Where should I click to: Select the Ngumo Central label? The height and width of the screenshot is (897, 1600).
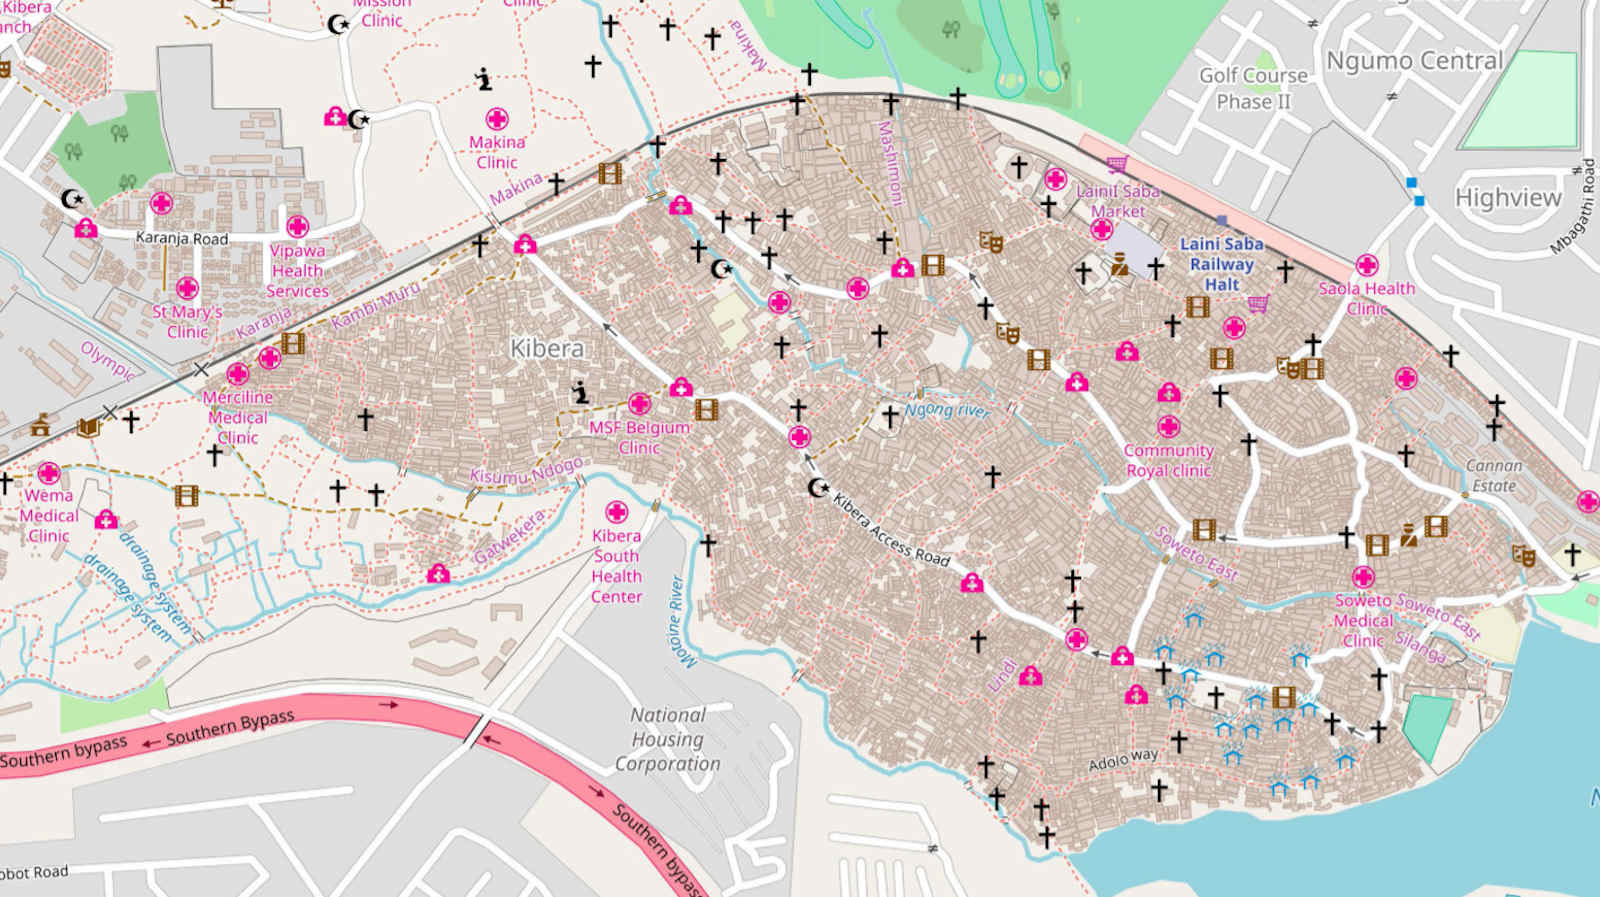coord(1414,61)
